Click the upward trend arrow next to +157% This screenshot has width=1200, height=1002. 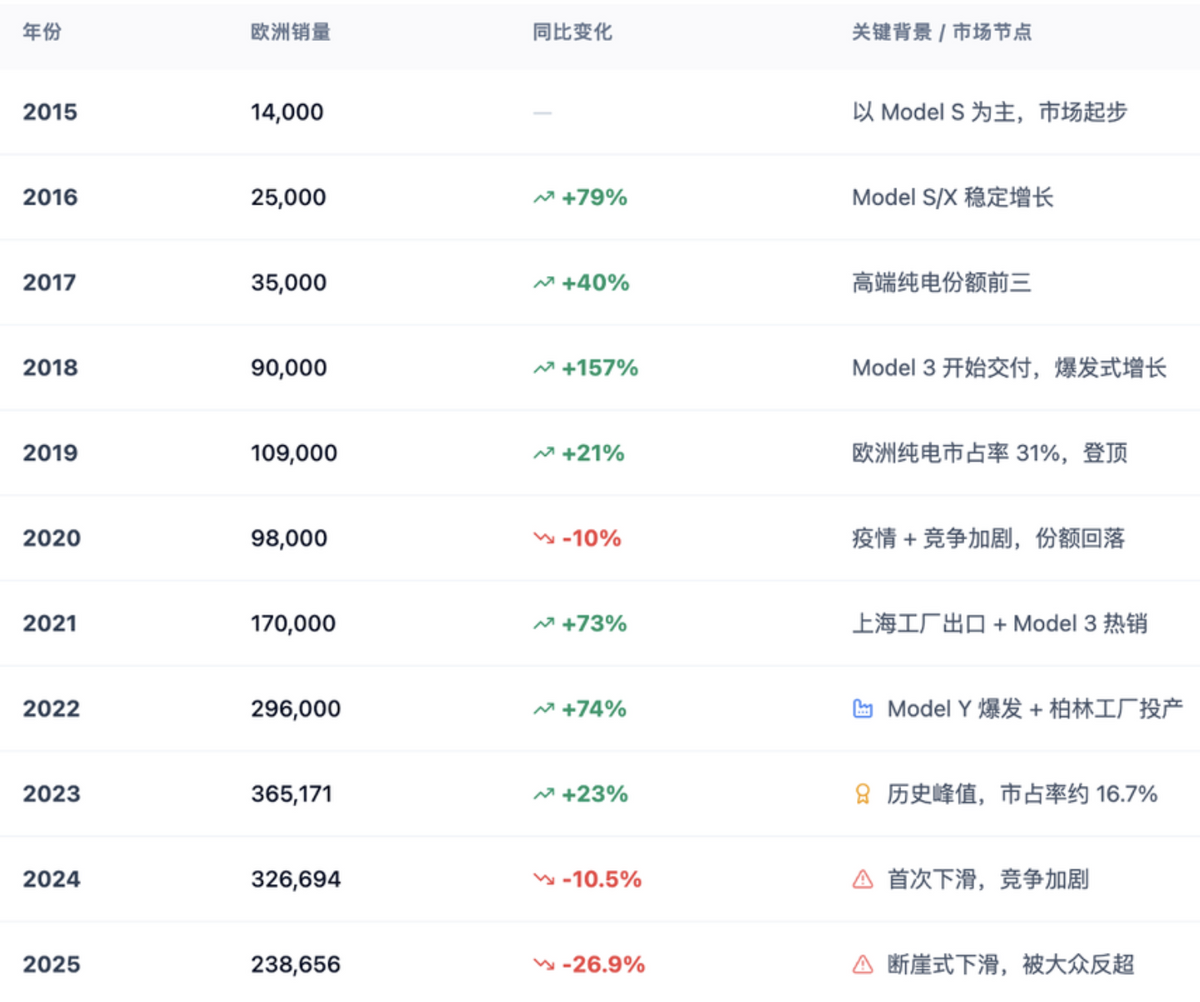(x=543, y=368)
